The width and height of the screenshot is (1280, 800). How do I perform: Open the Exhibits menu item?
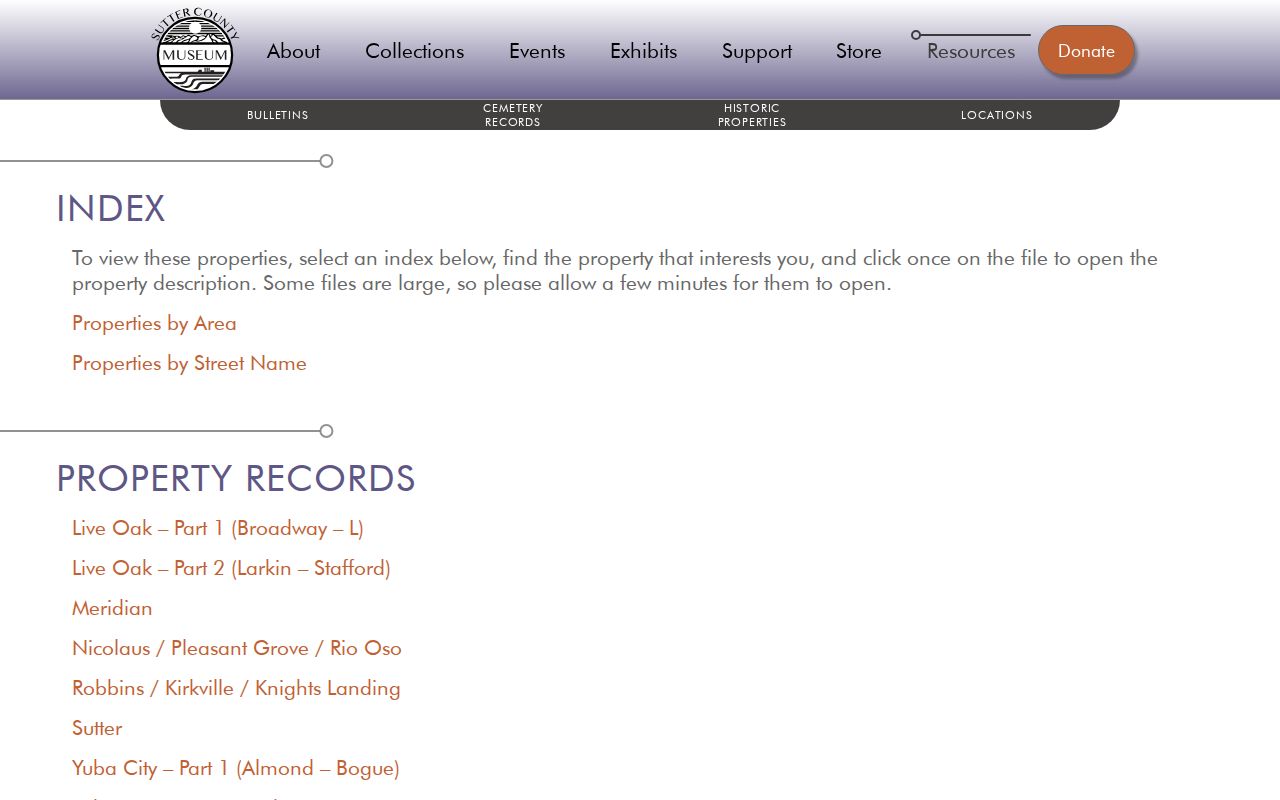tap(643, 51)
